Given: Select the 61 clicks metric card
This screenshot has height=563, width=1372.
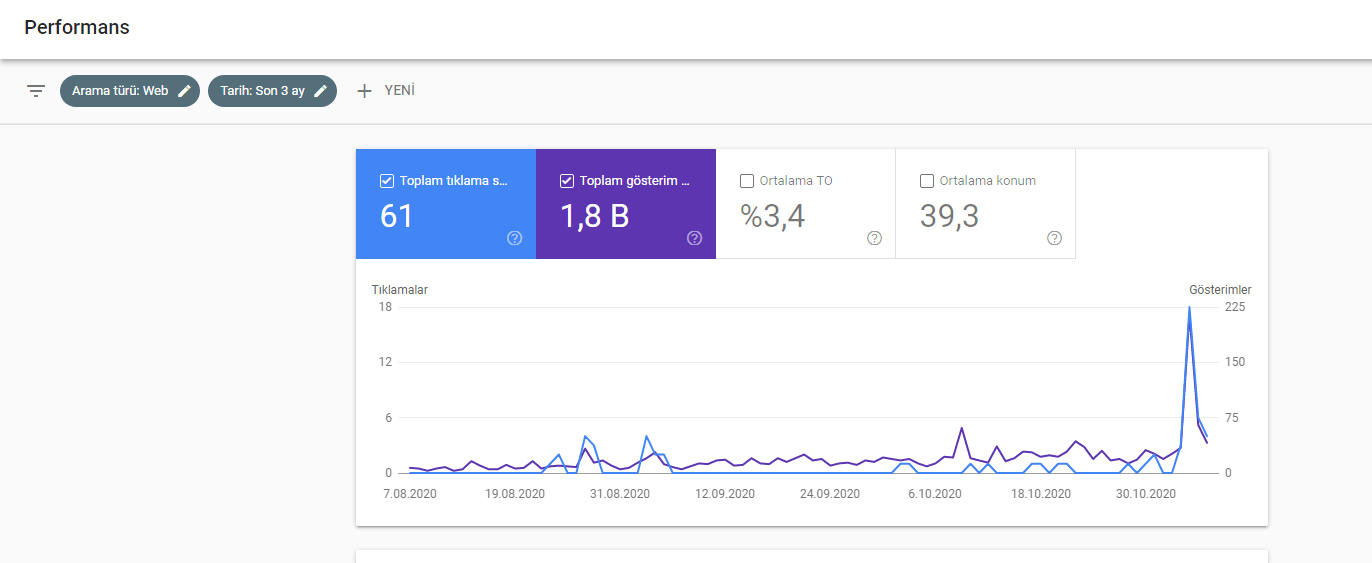Looking at the screenshot, I should pos(446,204).
